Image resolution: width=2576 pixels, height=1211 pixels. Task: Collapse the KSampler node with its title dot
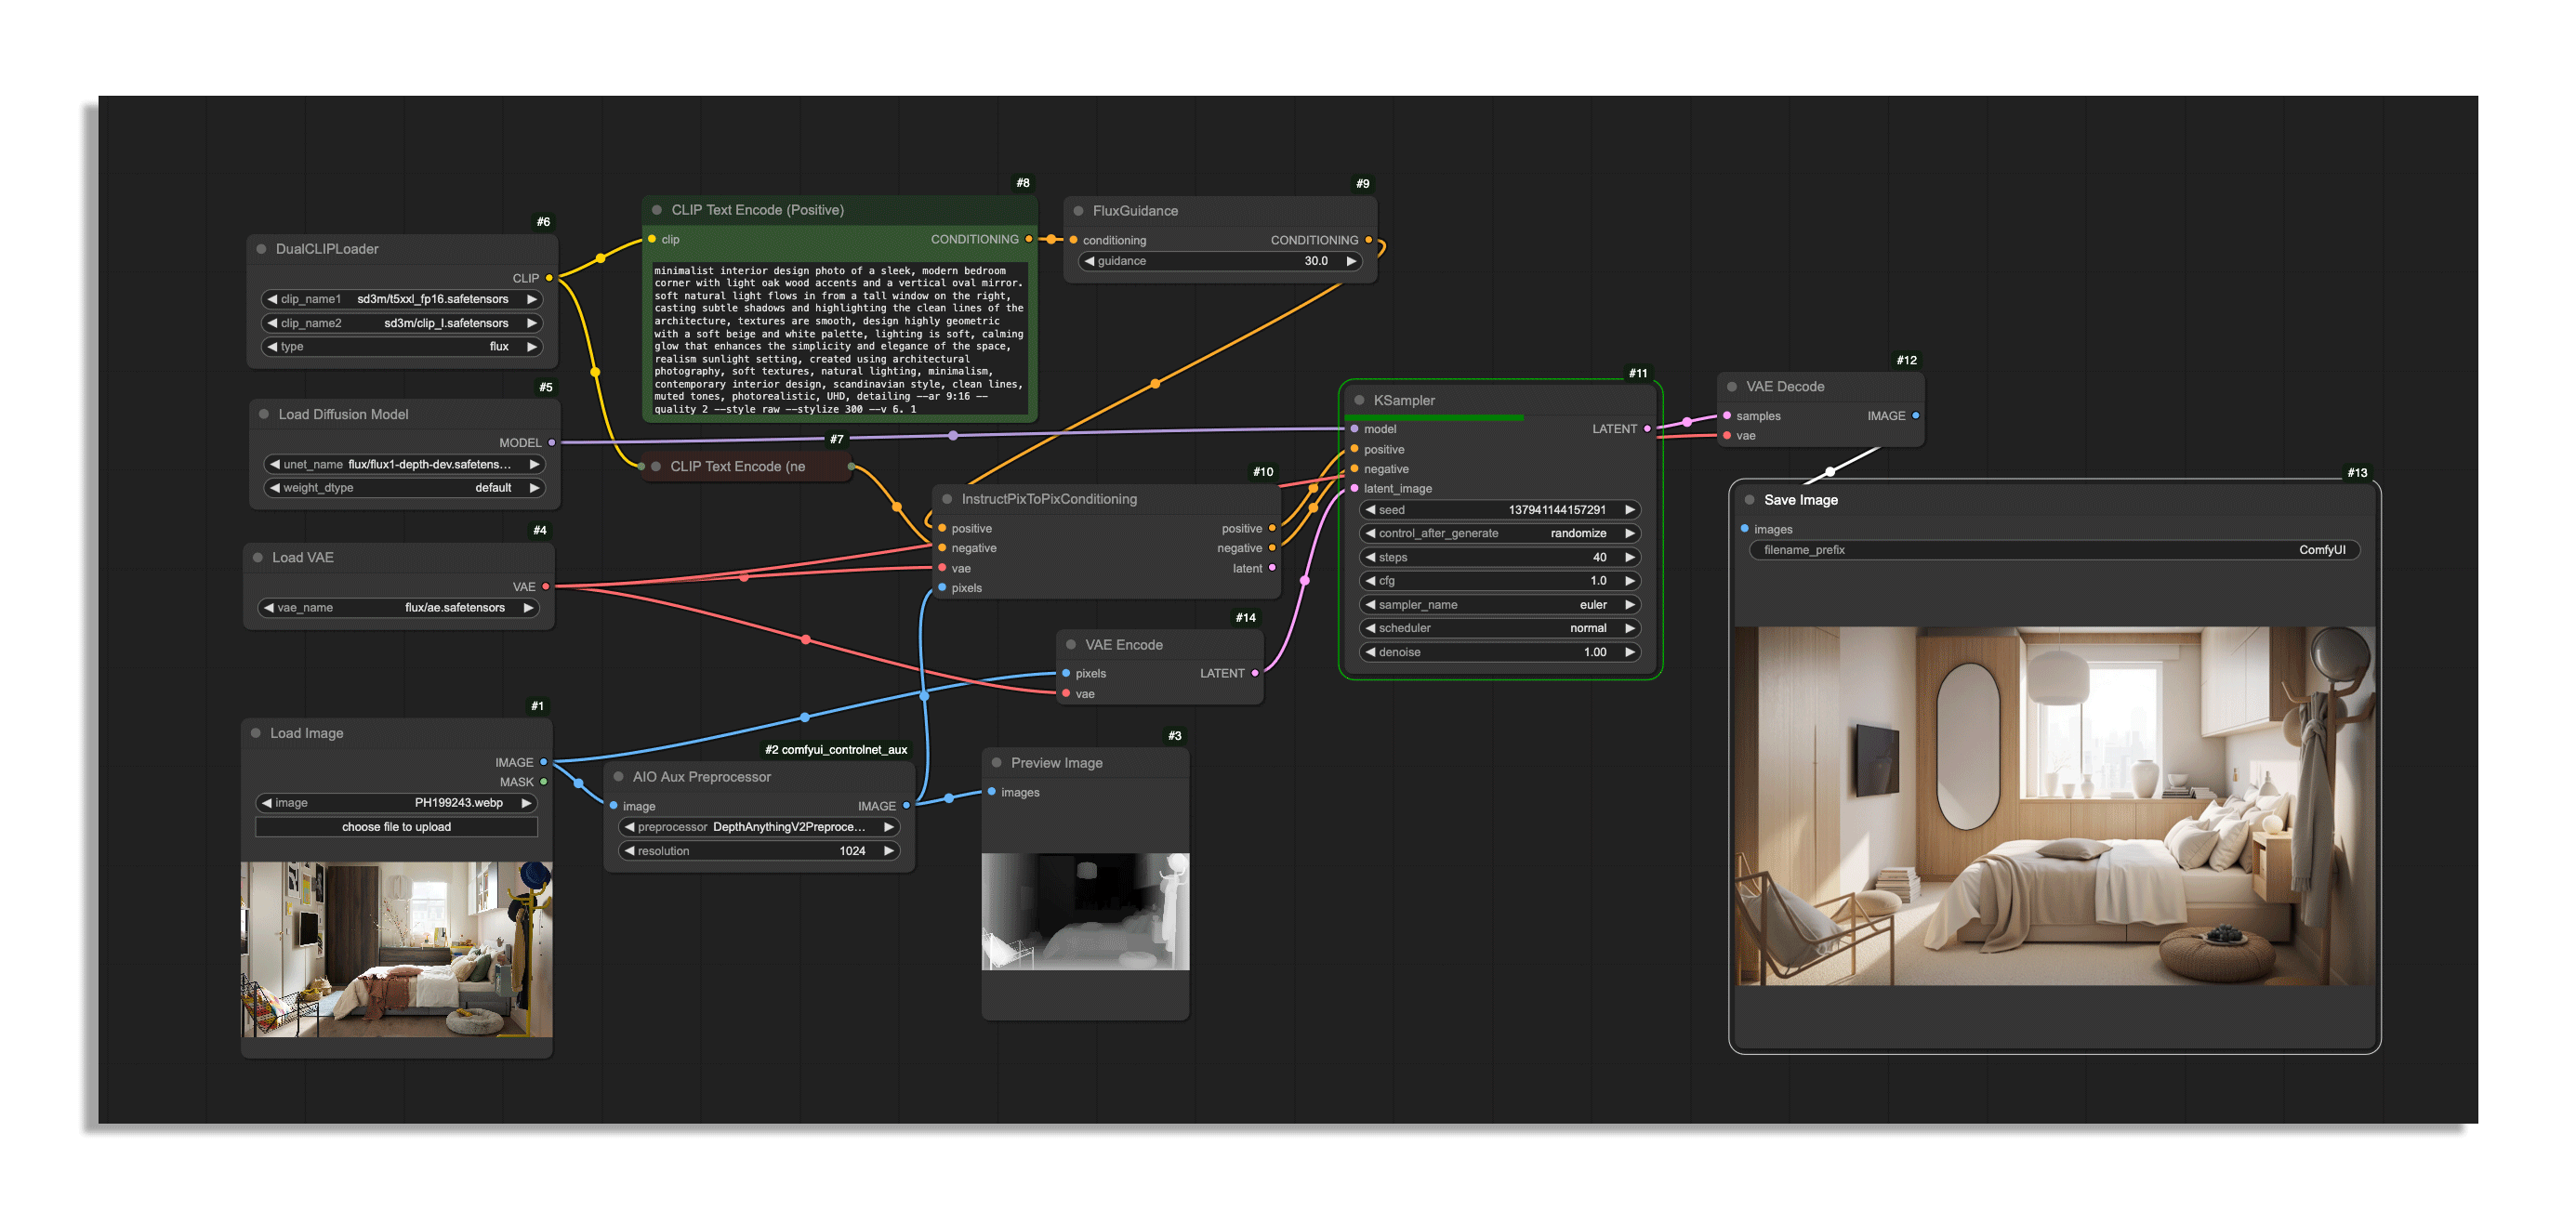tap(1359, 400)
